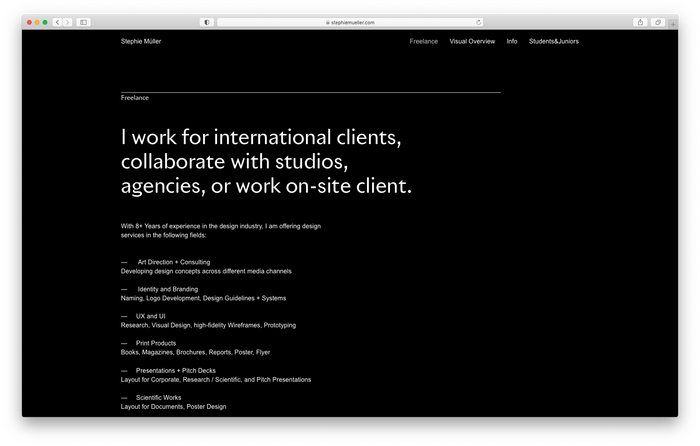Click "Developing design concepts across different media channels"
The width and height of the screenshot is (700, 446).
206,271
